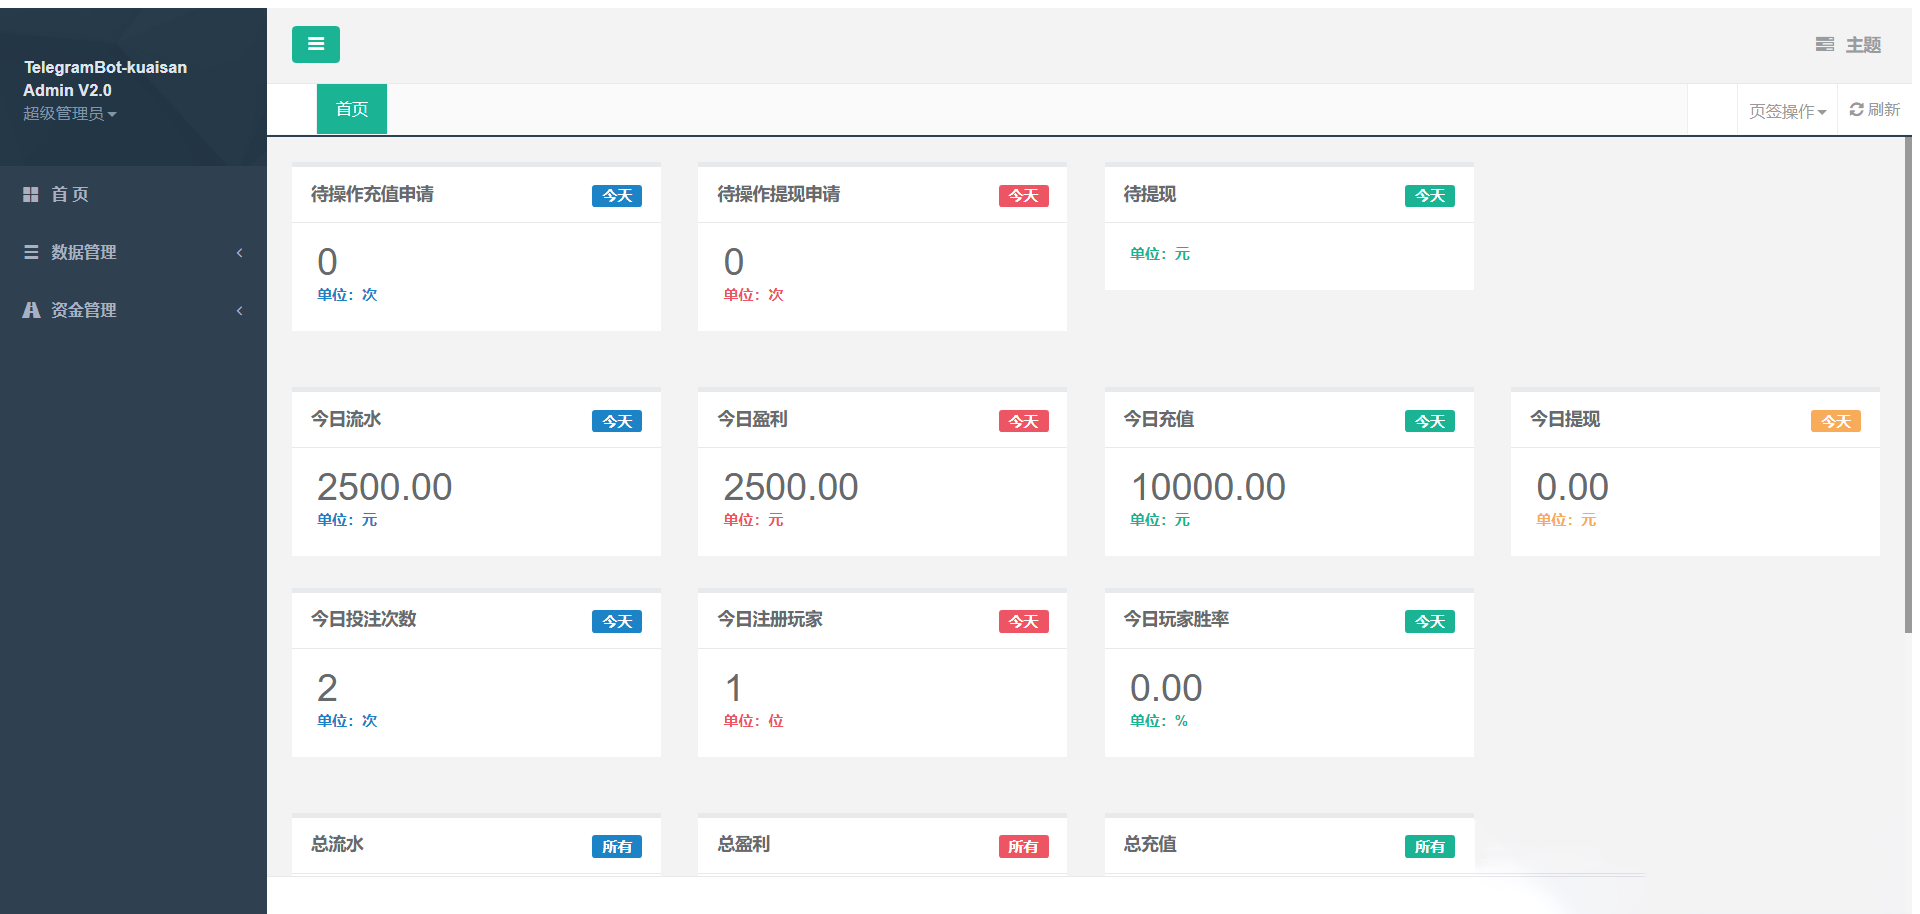This screenshot has height=914, width=1920.
Task: Click the orange 今天 badge on 今日提现
Action: (x=1835, y=422)
